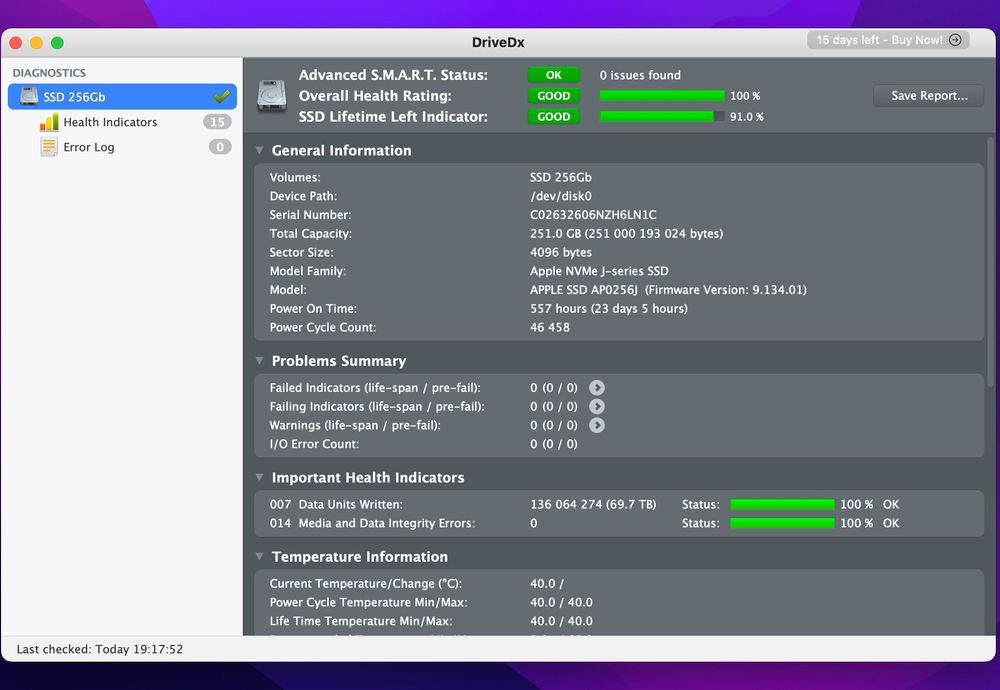Click serial number C02632606NZH6LN1C
The height and width of the screenshot is (690, 1000).
click(593, 215)
